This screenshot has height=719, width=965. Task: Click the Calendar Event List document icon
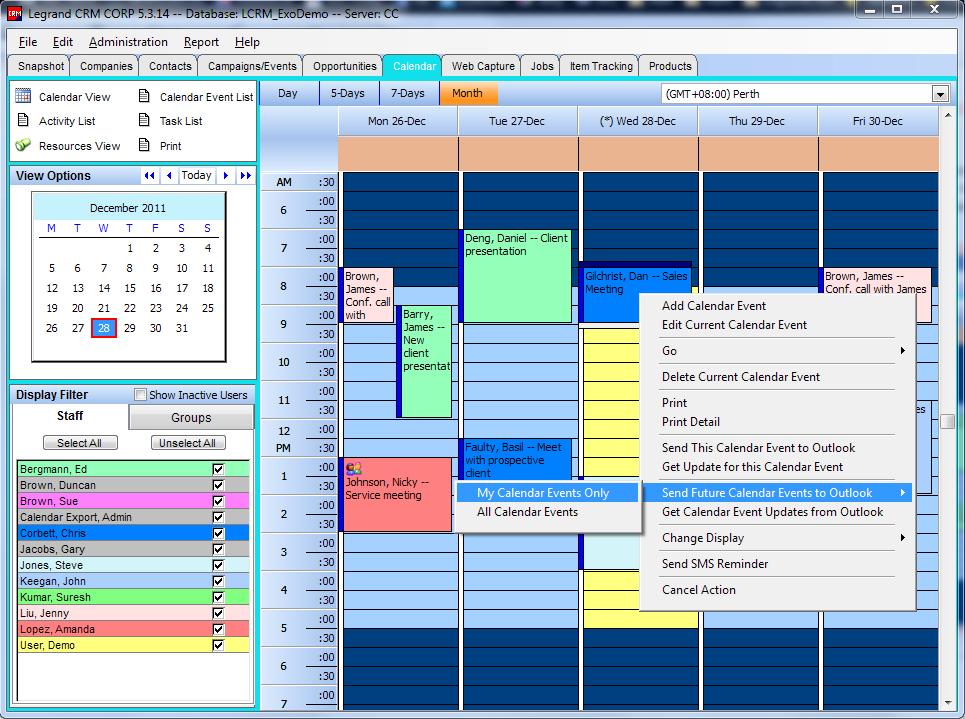coord(144,96)
